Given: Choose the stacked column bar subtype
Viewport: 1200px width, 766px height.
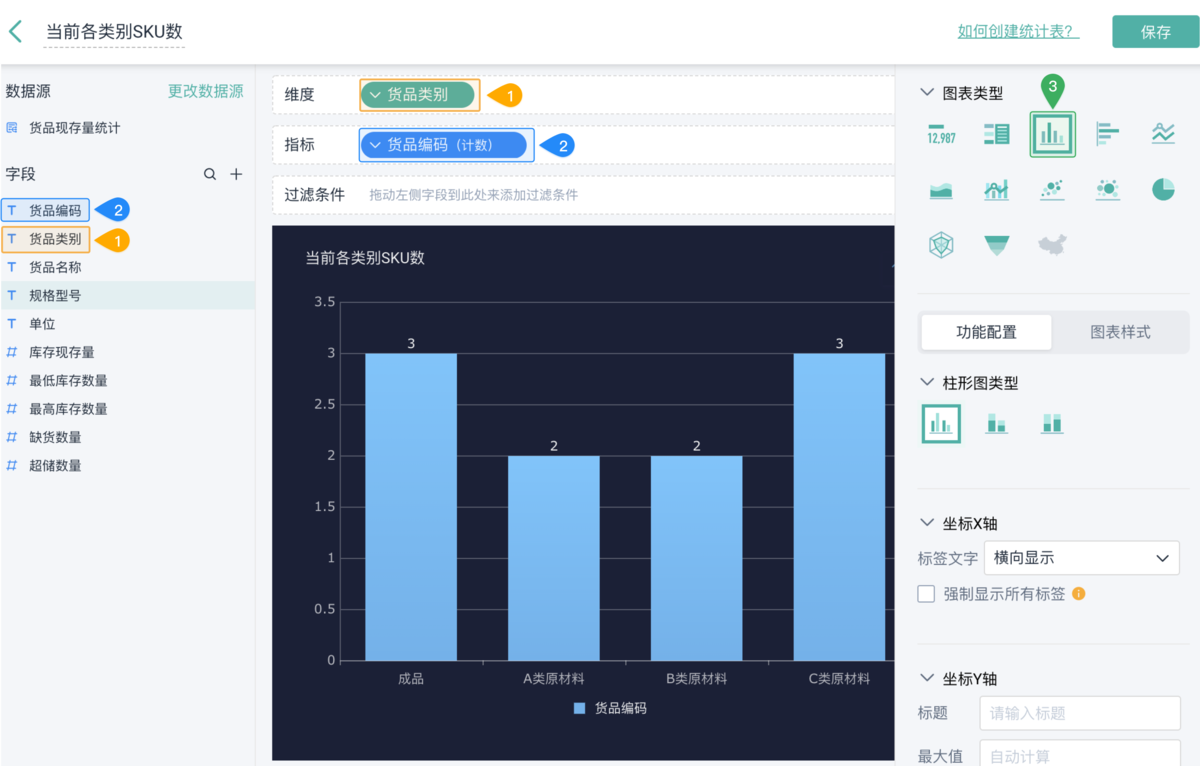Looking at the screenshot, I should click(996, 424).
